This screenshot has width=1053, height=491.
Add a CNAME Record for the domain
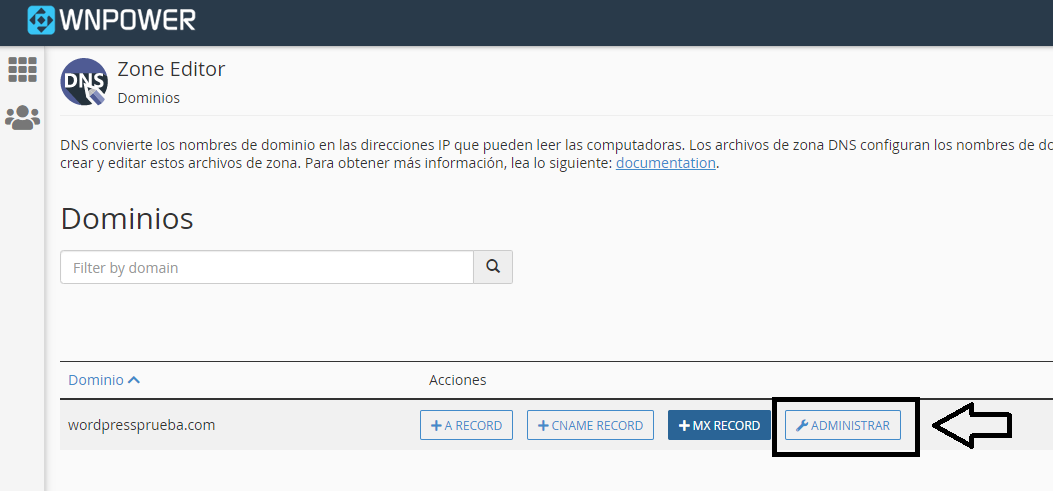tap(590, 425)
